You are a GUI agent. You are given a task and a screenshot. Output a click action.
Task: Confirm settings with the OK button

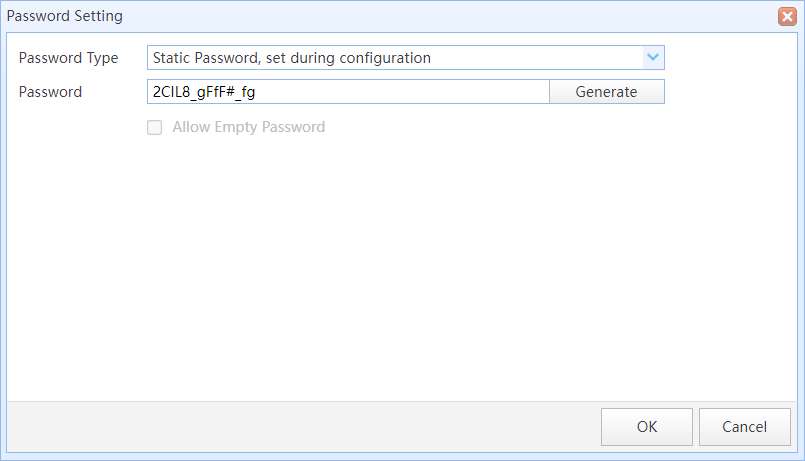[647, 427]
